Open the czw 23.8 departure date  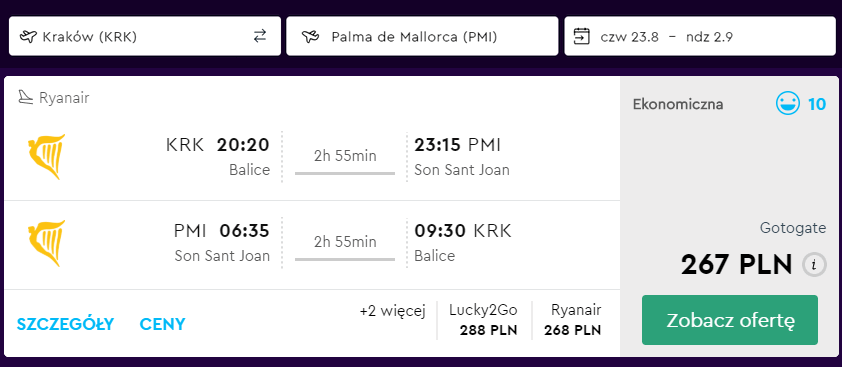(x=629, y=37)
